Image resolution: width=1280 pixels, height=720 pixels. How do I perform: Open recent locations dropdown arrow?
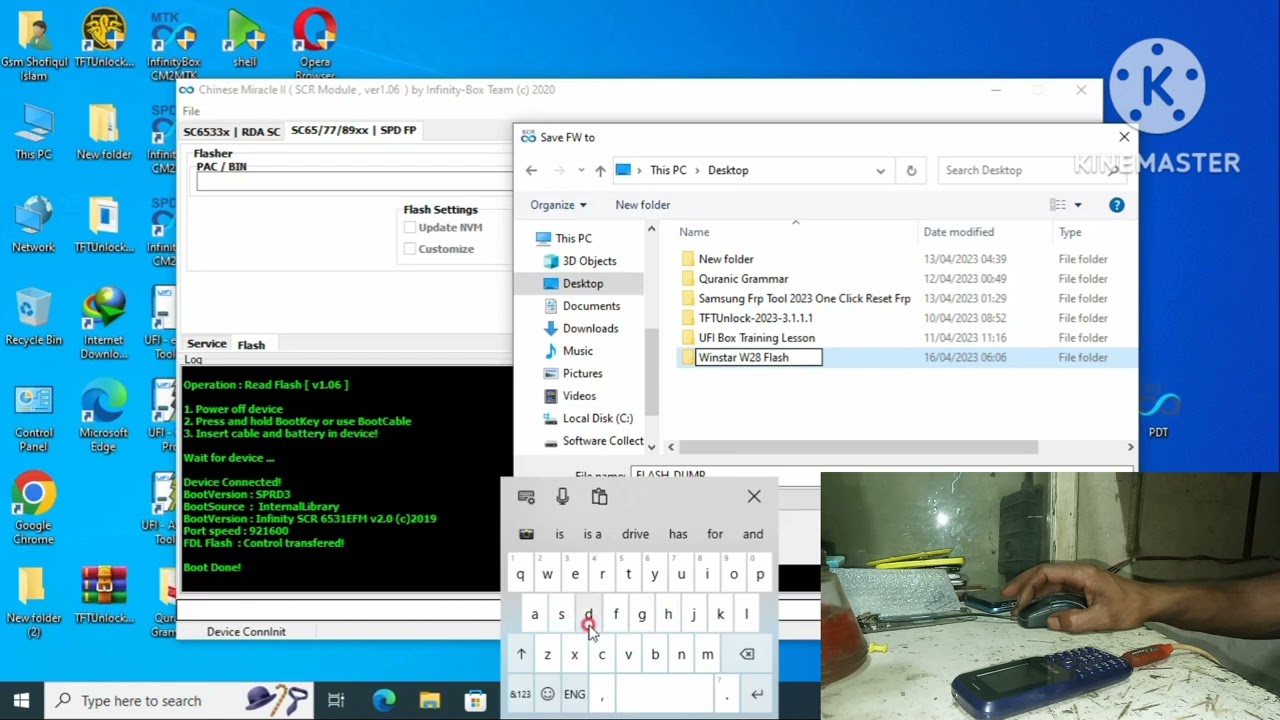tap(581, 171)
